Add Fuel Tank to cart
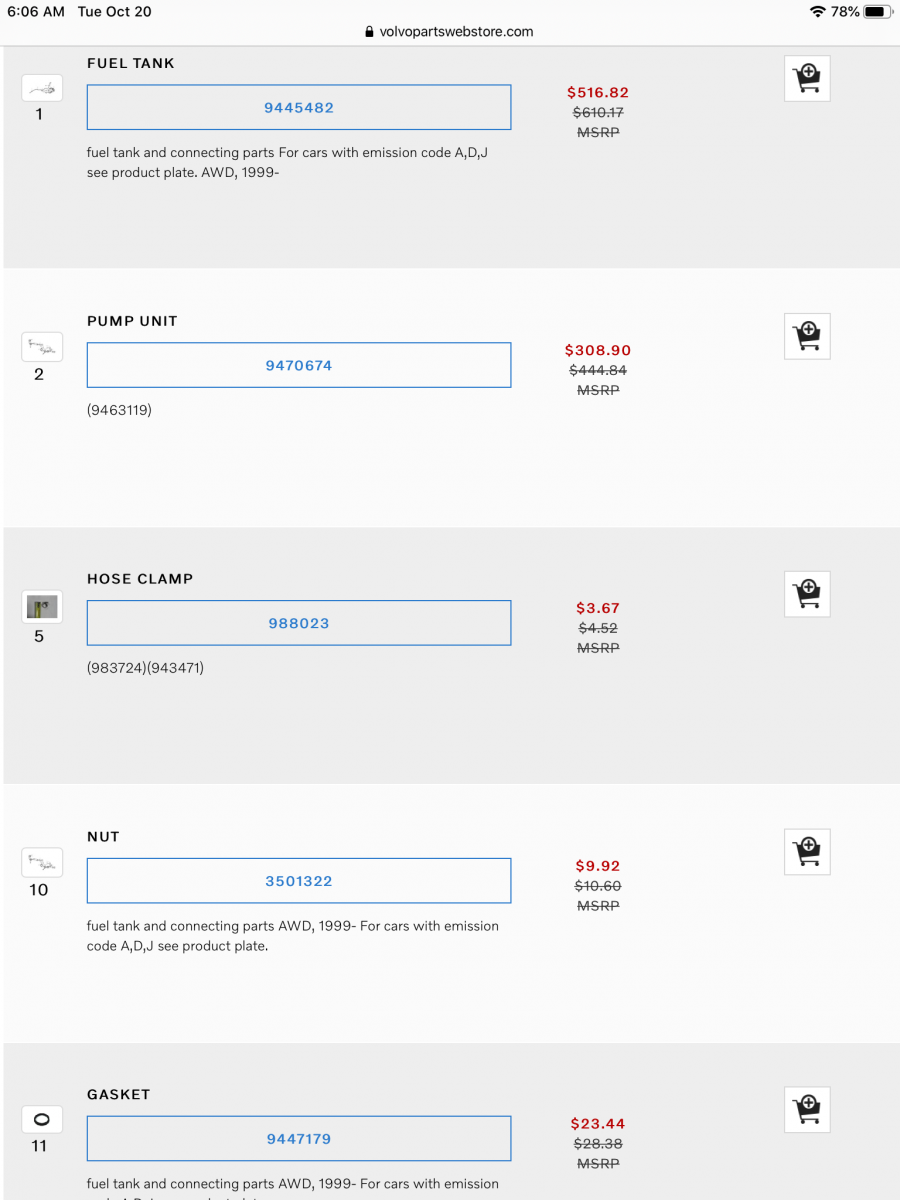This screenshot has height=1200, width=900. pyautogui.click(x=807, y=78)
